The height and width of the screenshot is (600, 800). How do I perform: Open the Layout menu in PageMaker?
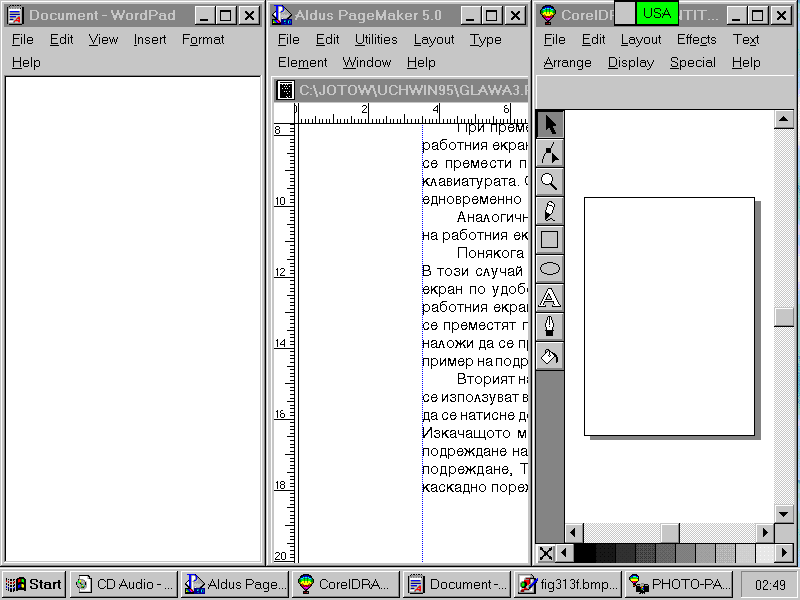(434, 39)
